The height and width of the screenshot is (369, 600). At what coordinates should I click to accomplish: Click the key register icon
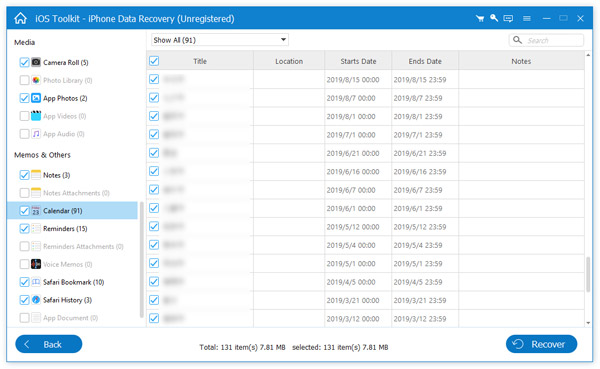click(494, 18)
